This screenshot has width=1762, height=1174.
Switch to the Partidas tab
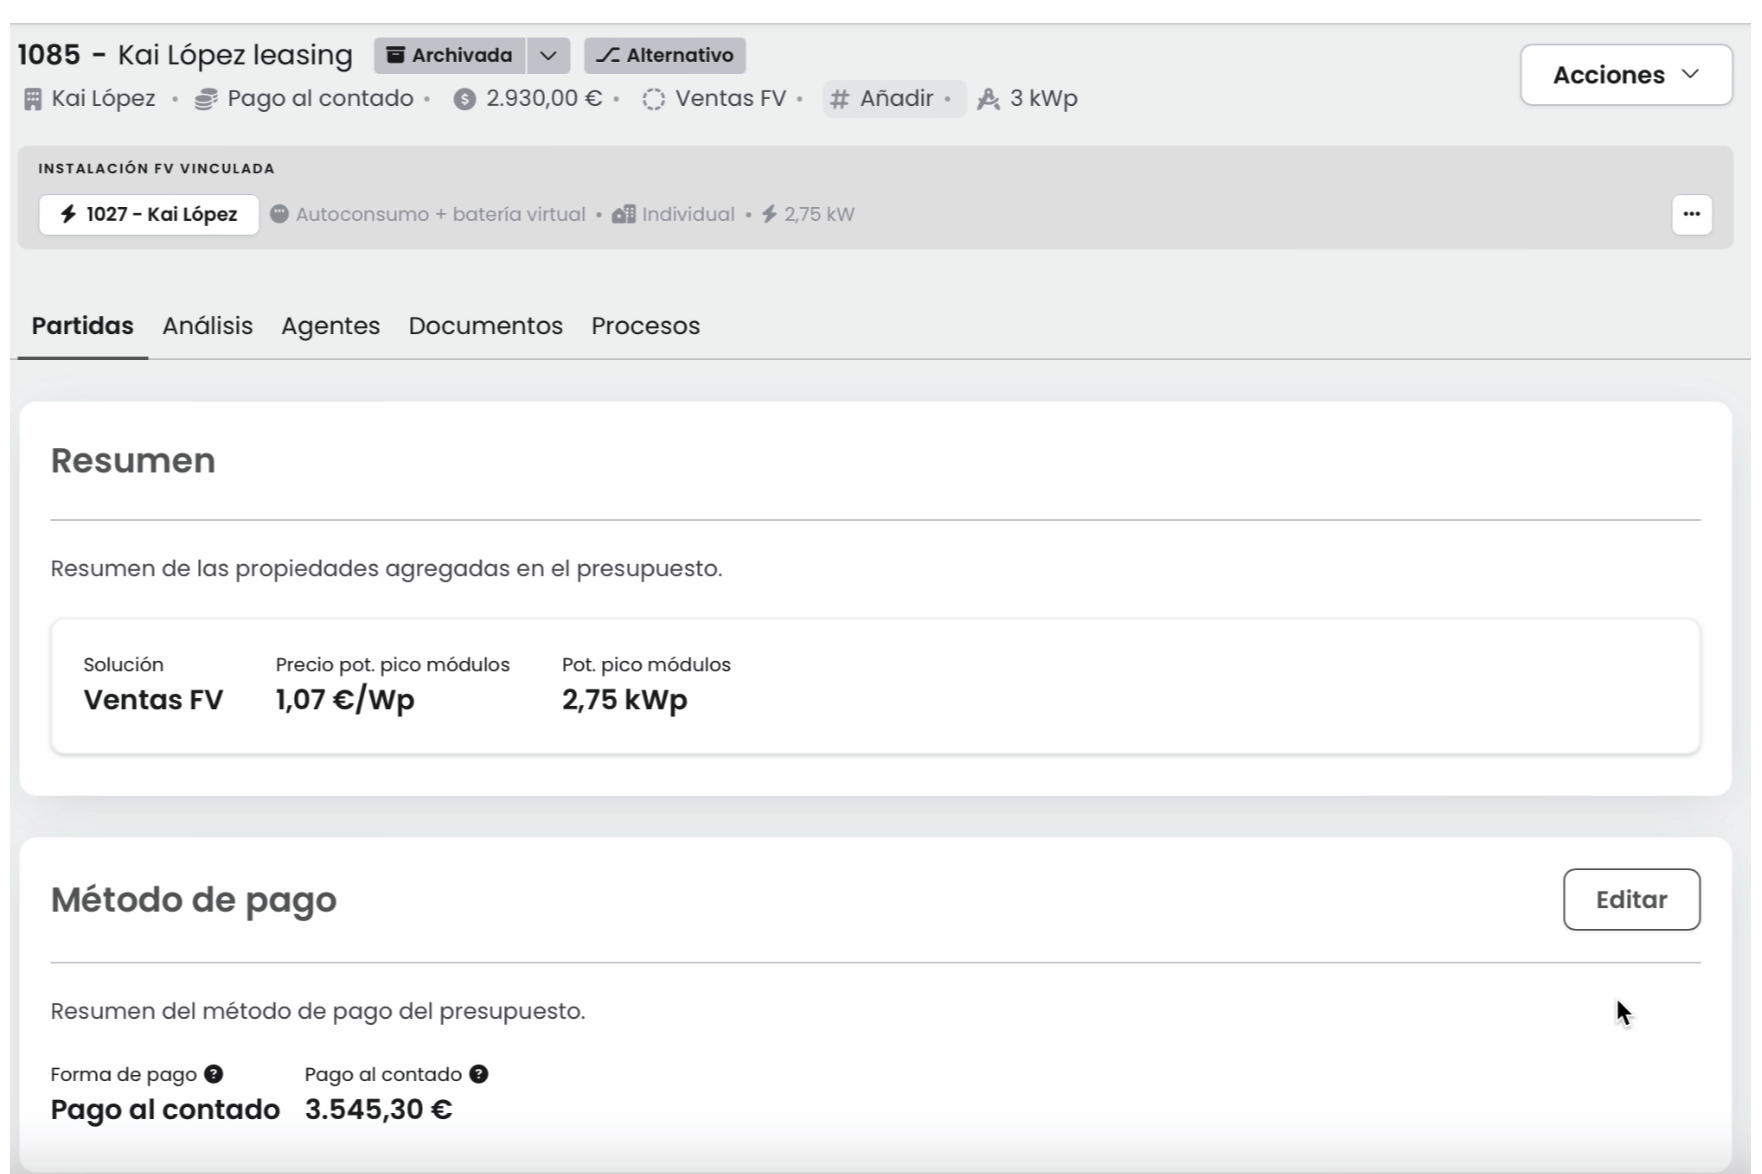click(x=83, y=326)
